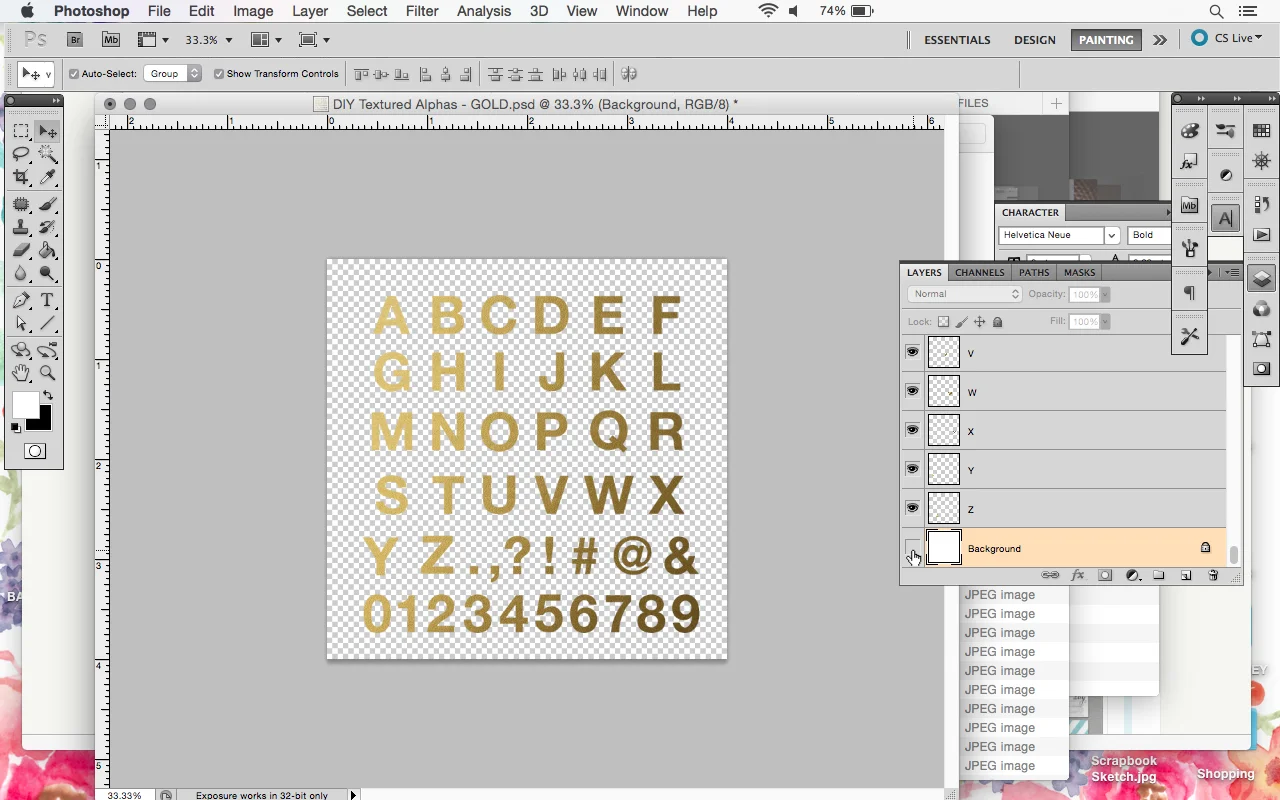Open the Filter menu
1280x800 pixels.
tap(422, 11)
